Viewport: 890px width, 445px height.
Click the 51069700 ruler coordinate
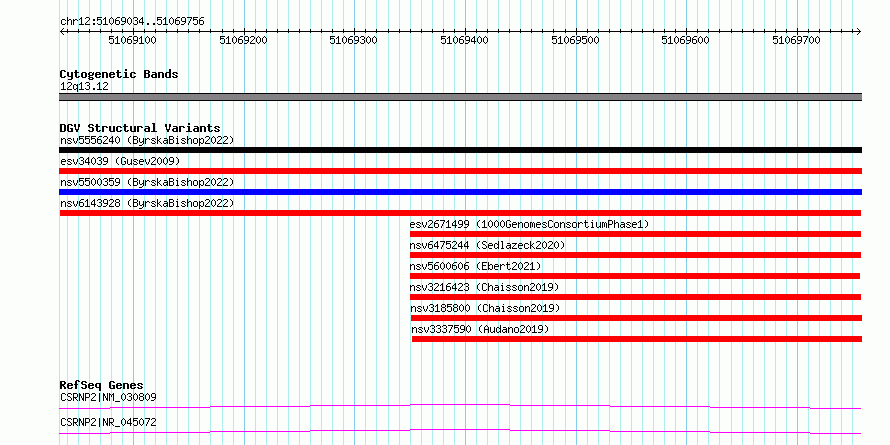click(796, 40)
